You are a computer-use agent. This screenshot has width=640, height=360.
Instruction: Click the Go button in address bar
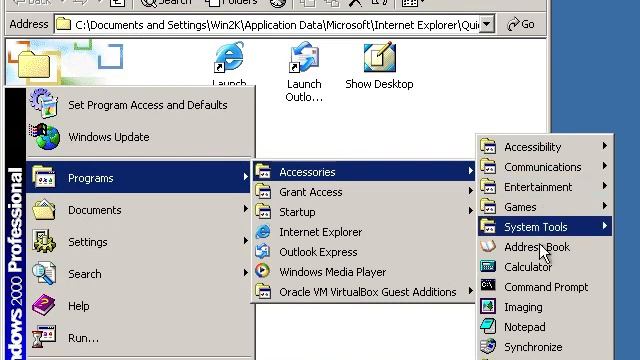click(x=521, y=24)
